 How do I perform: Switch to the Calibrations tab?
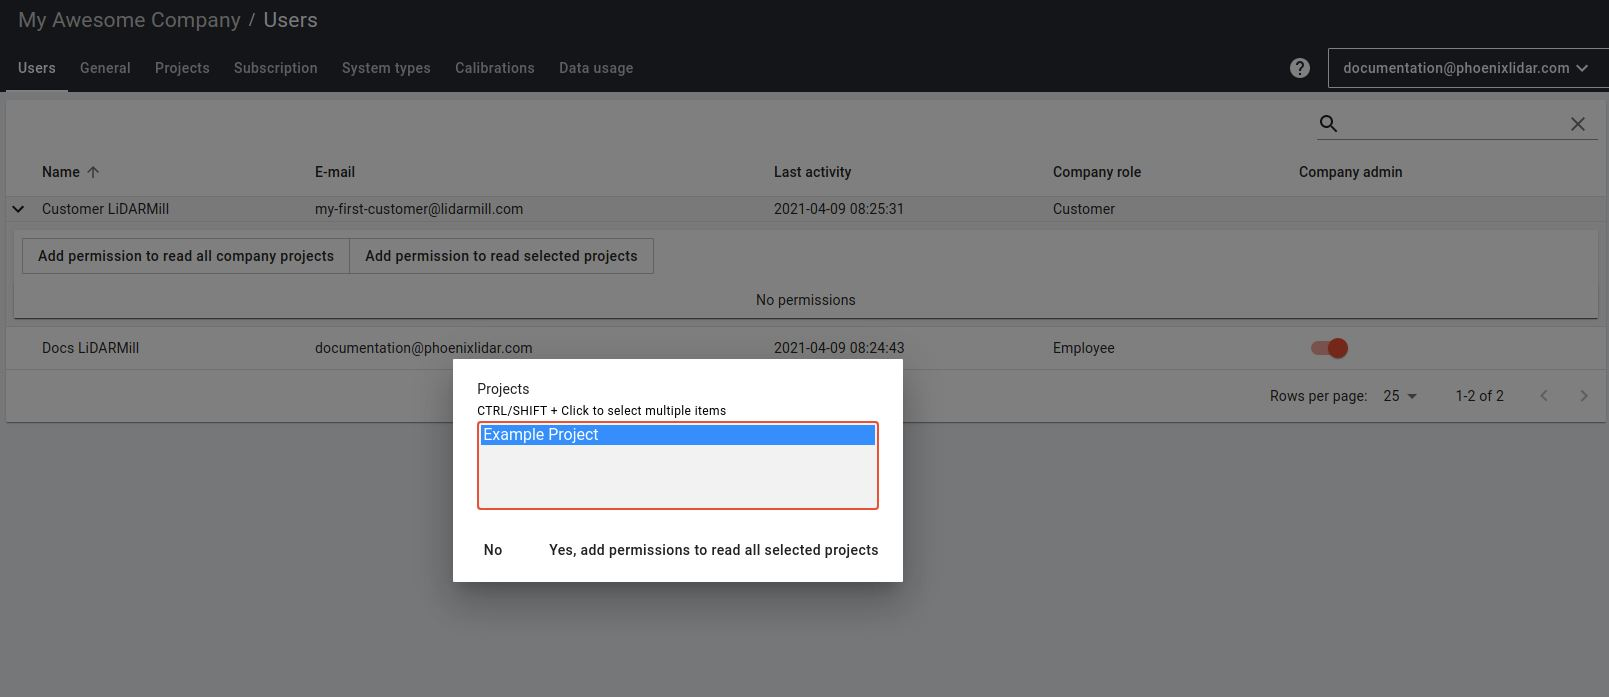(x=494, y=68)
